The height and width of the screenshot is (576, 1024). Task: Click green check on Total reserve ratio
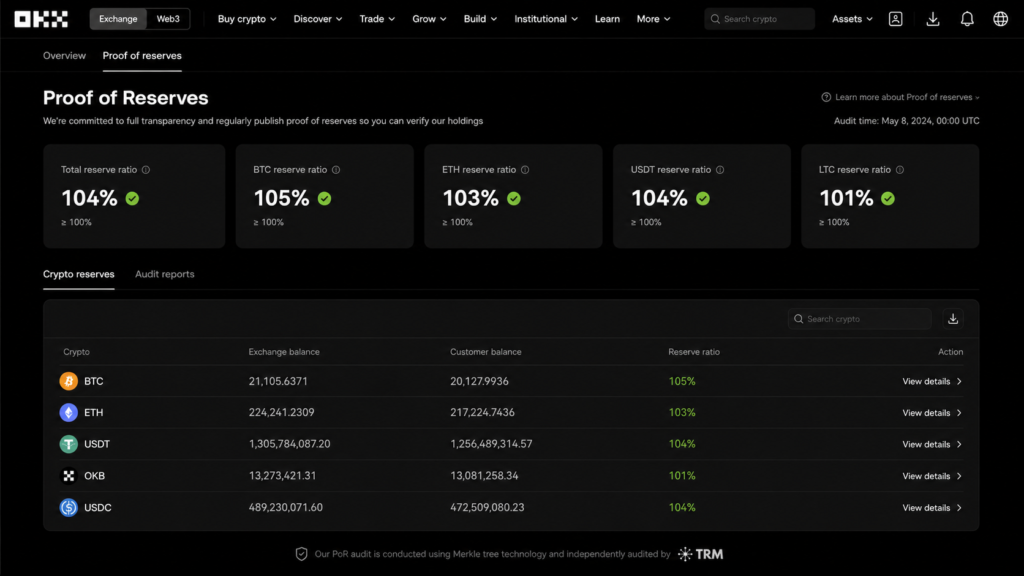point(133,199)
